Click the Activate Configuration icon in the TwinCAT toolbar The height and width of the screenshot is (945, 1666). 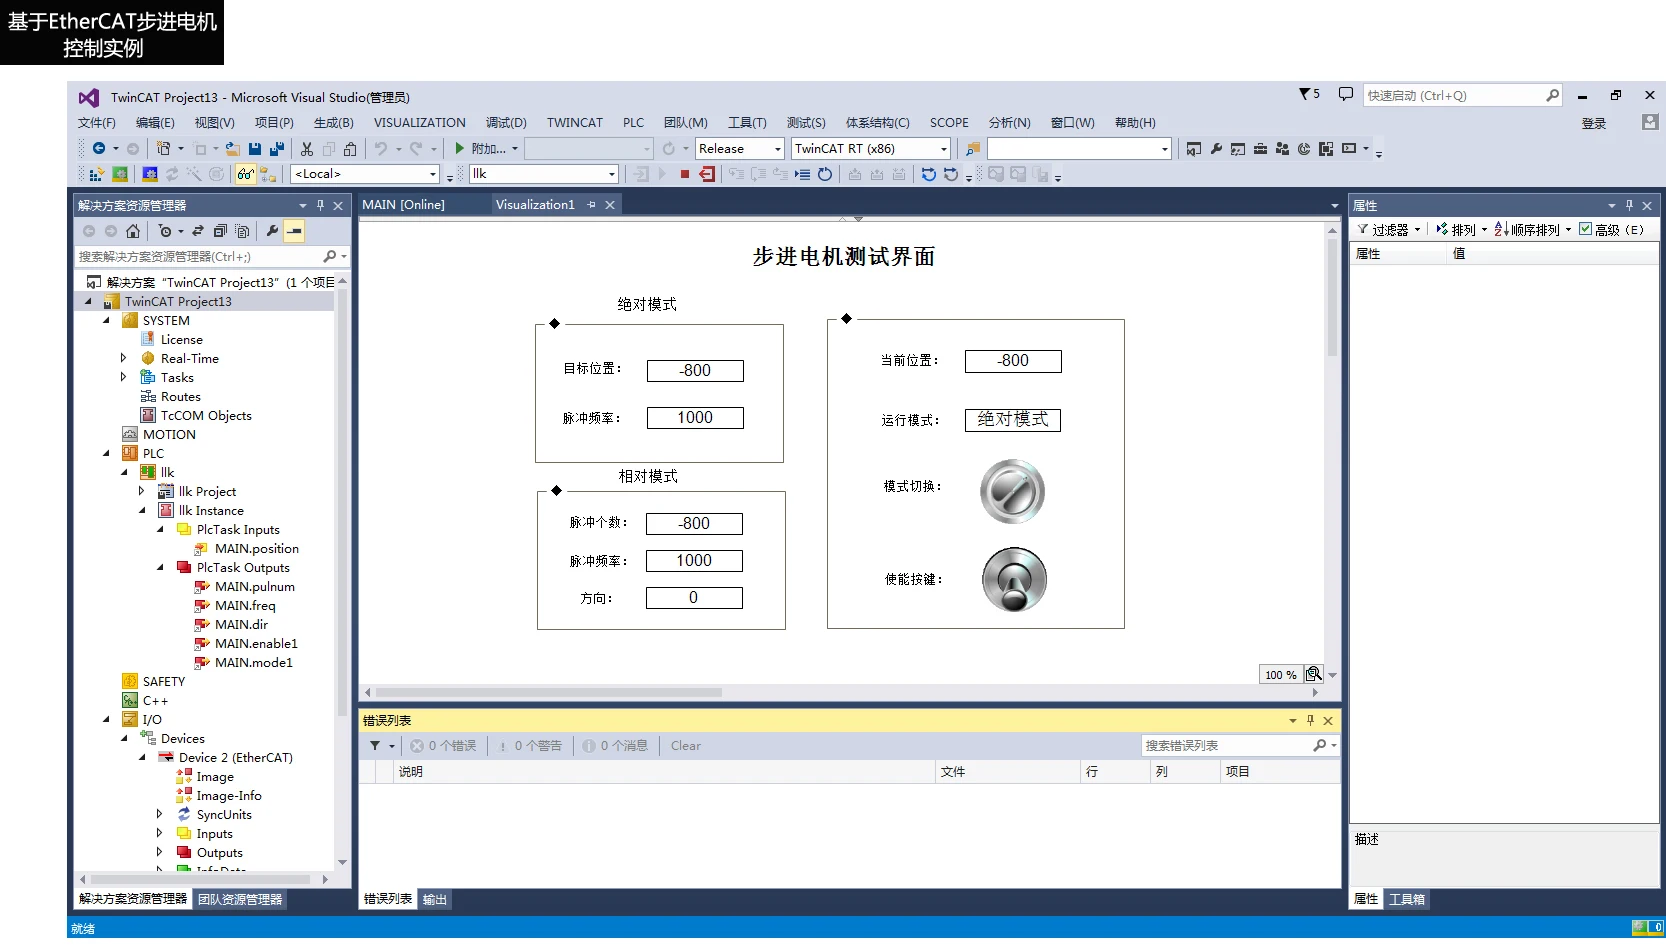(96, 174)
